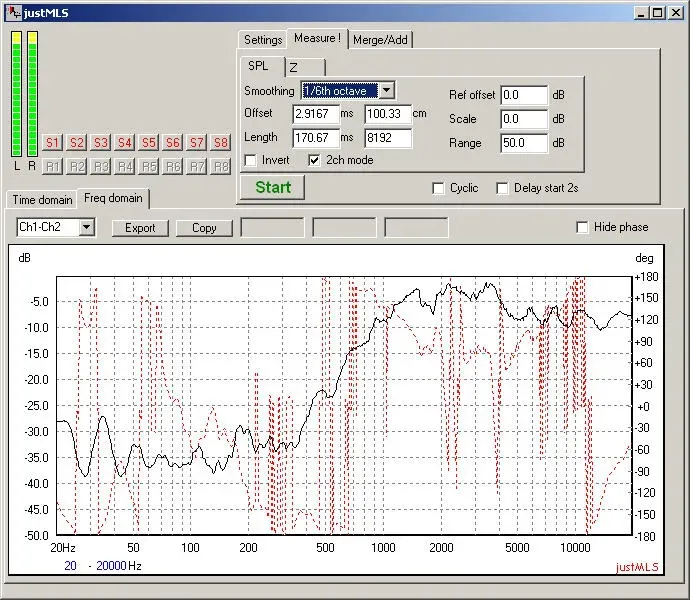Click the Length samples field 8192
The image size is (690, 600).
(388, 138)
